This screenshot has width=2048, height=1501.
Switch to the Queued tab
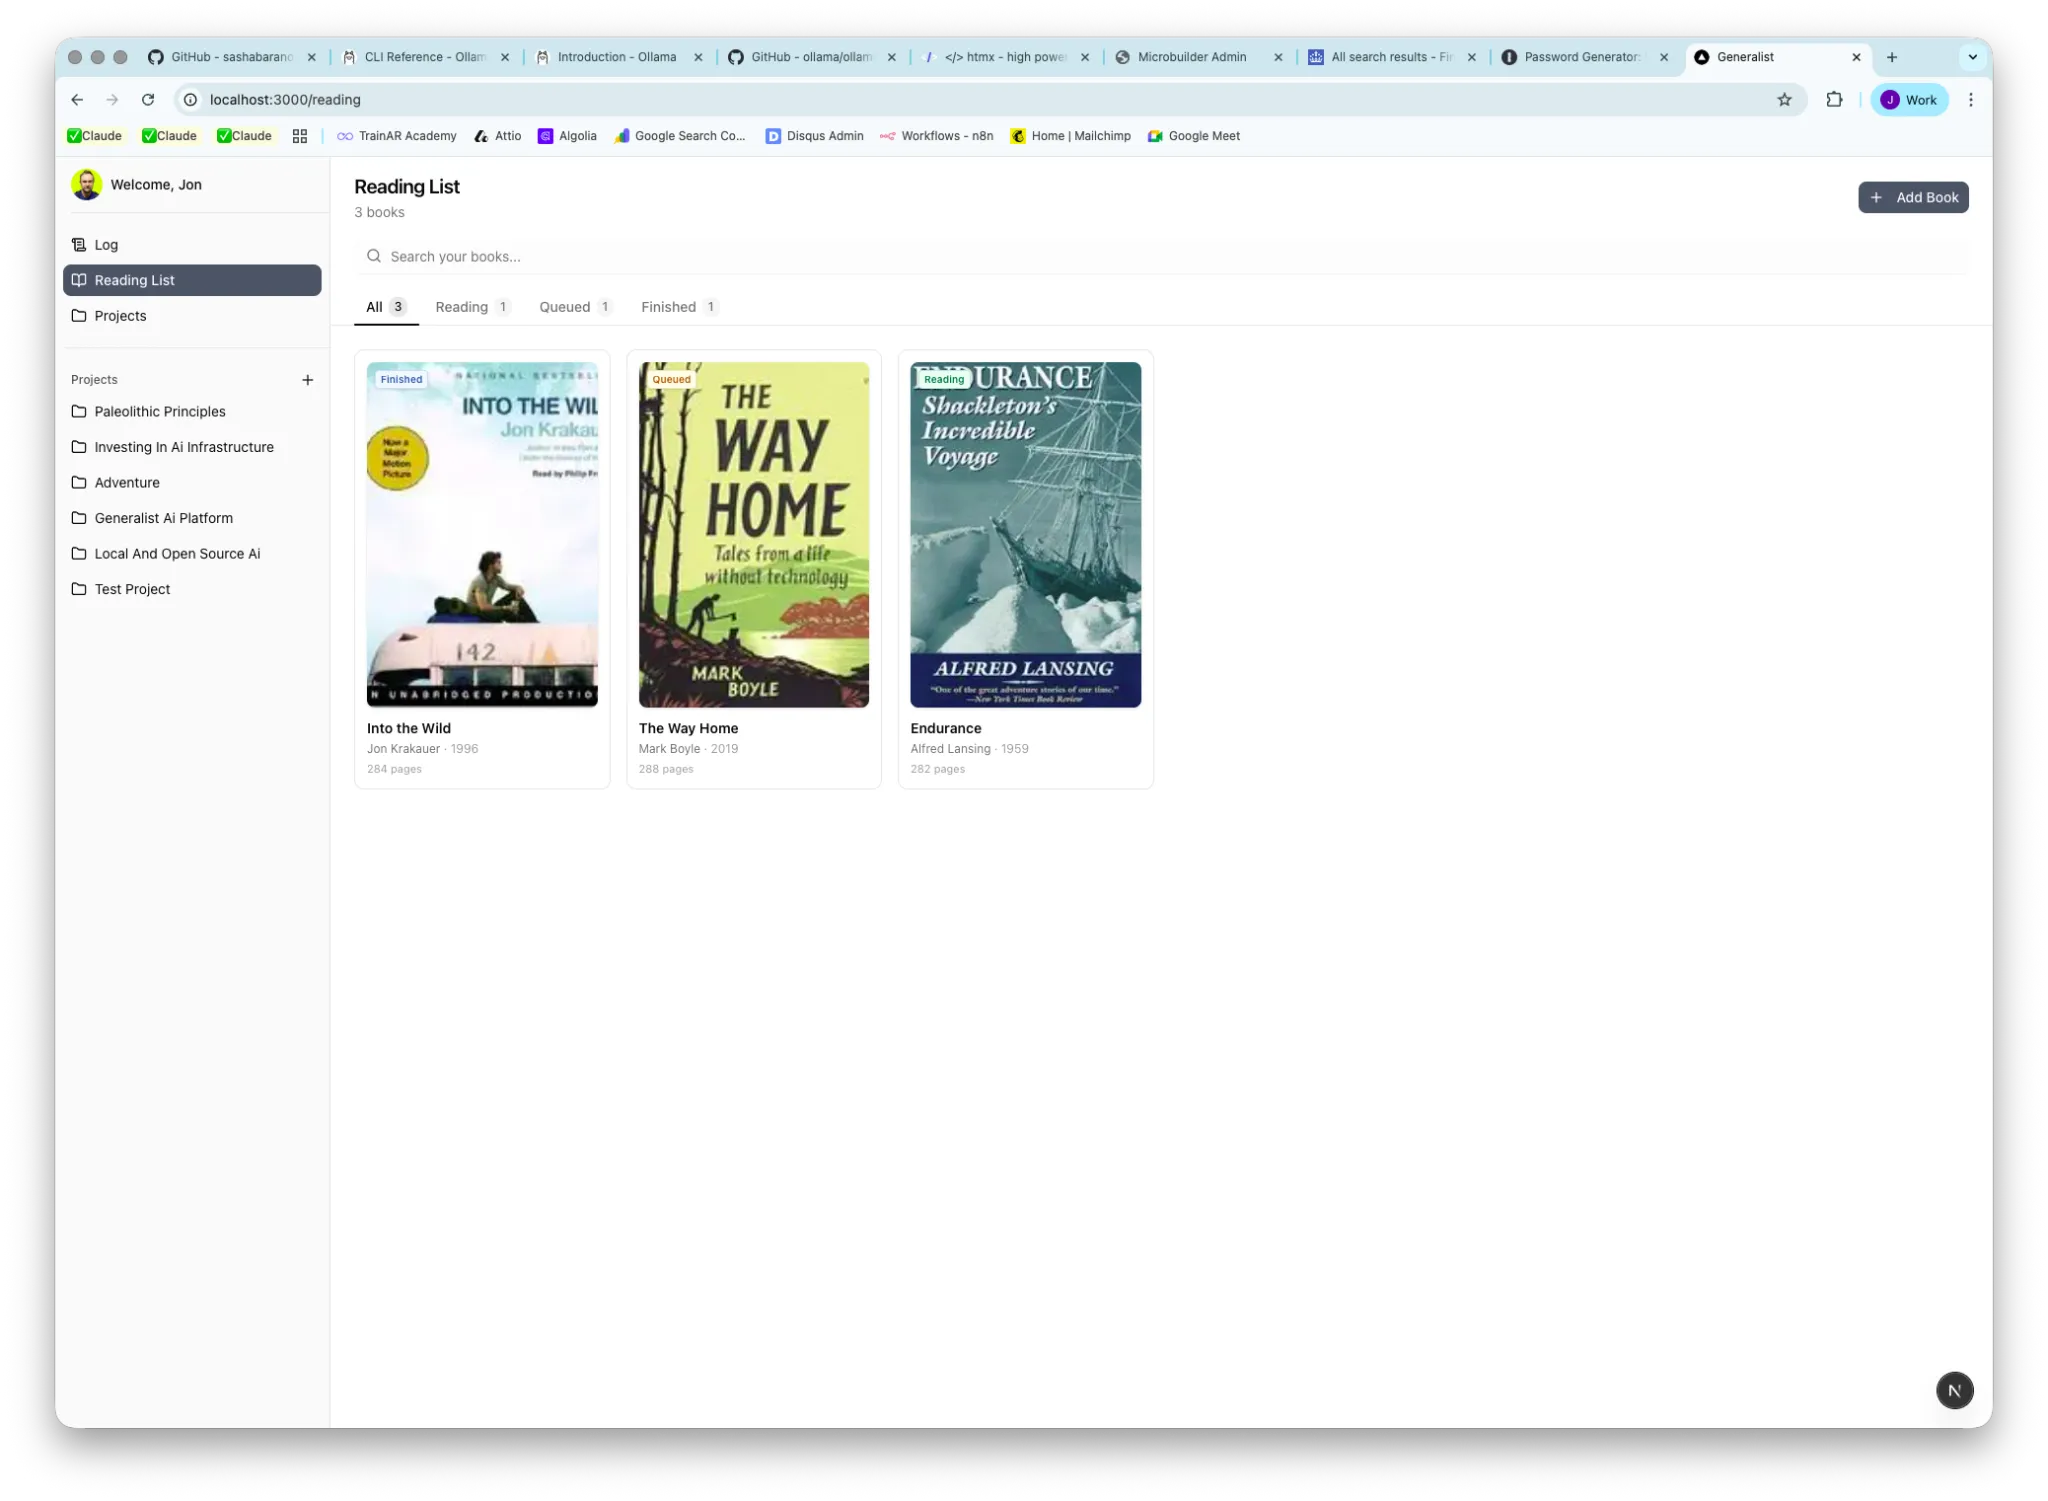pos(564,307)
